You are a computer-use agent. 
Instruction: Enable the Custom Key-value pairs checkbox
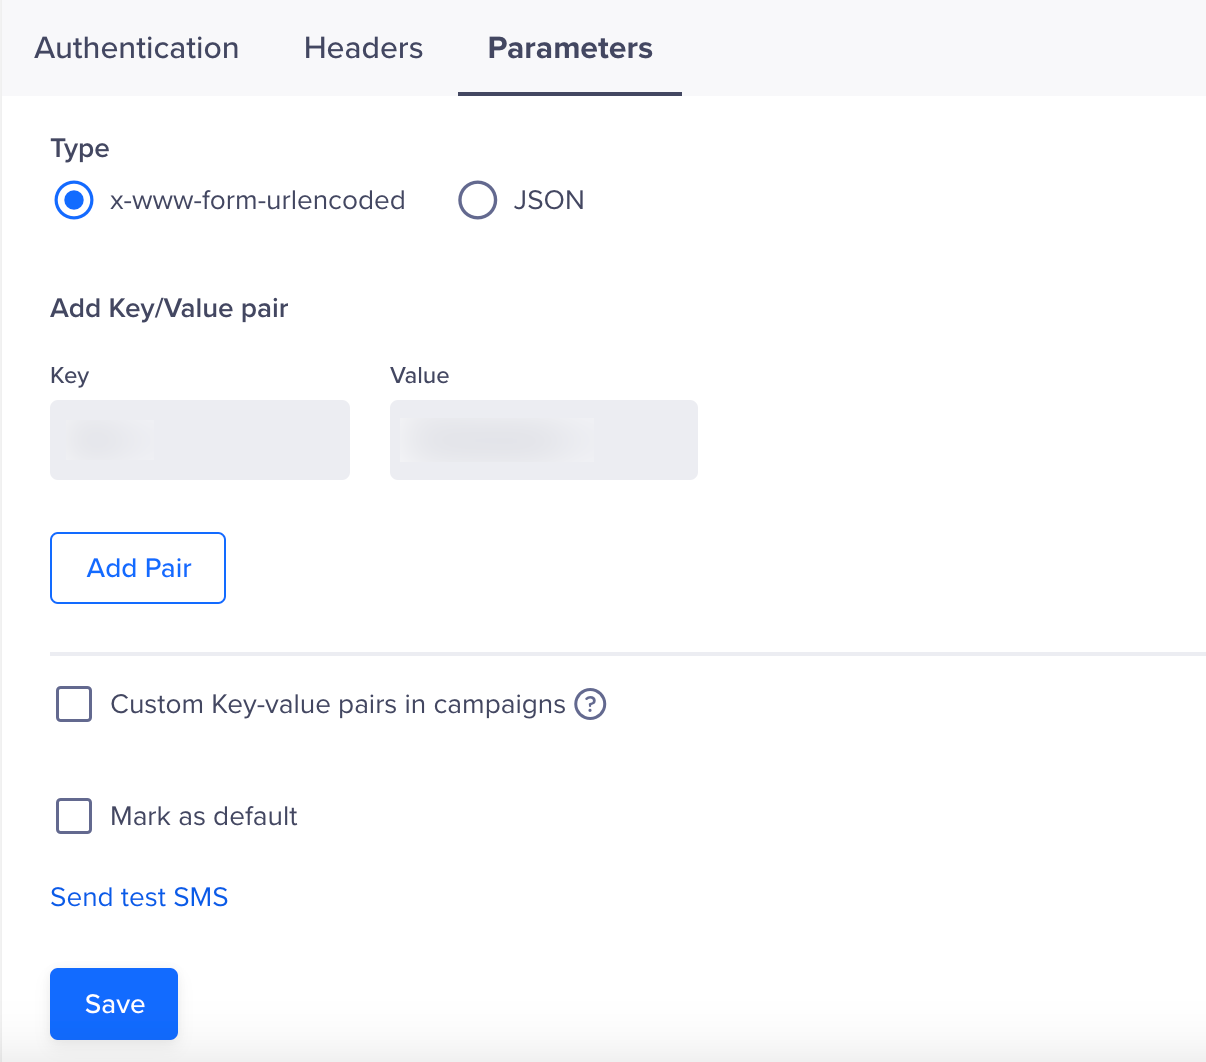coord(74,704)
